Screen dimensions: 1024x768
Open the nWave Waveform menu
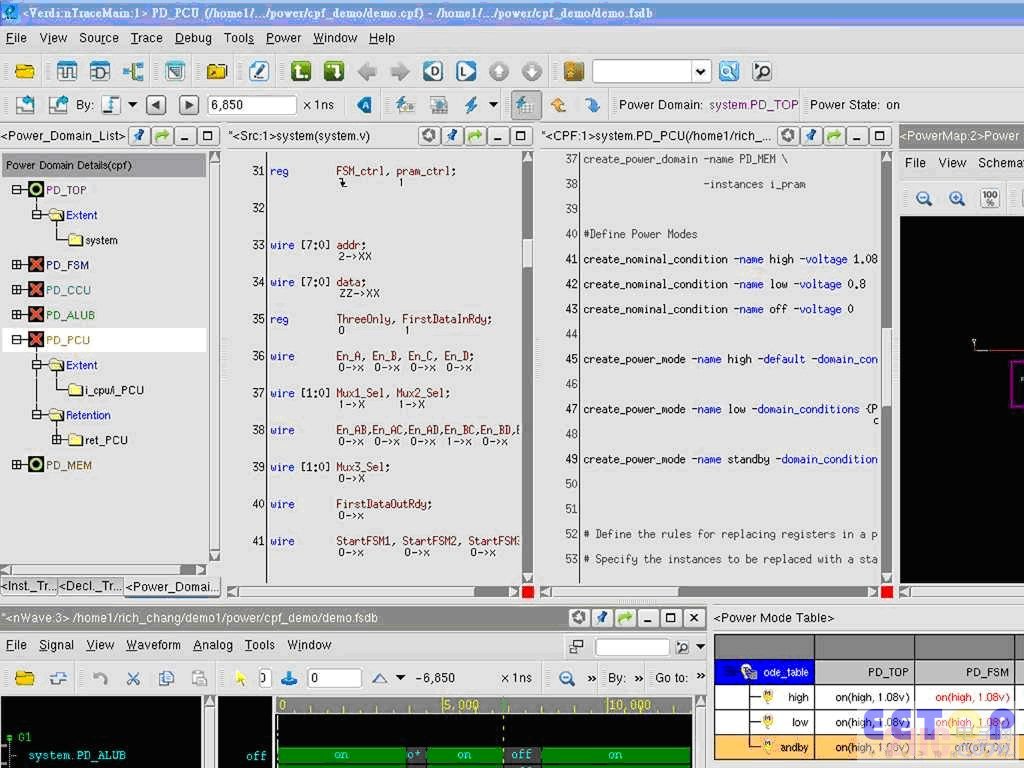(x=153, y=645)
